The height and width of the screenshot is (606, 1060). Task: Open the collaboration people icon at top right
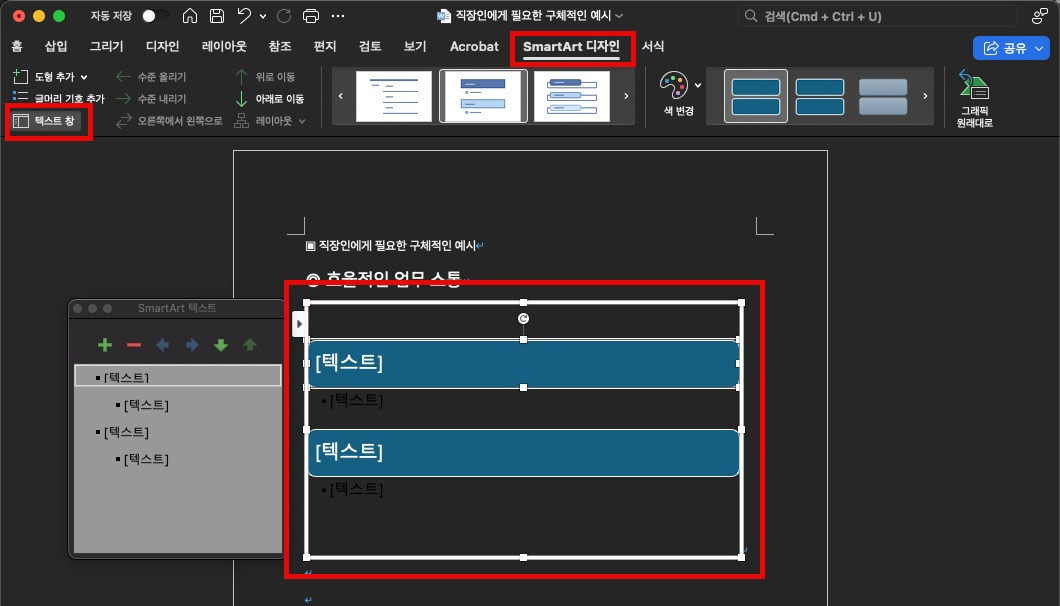1040,16
